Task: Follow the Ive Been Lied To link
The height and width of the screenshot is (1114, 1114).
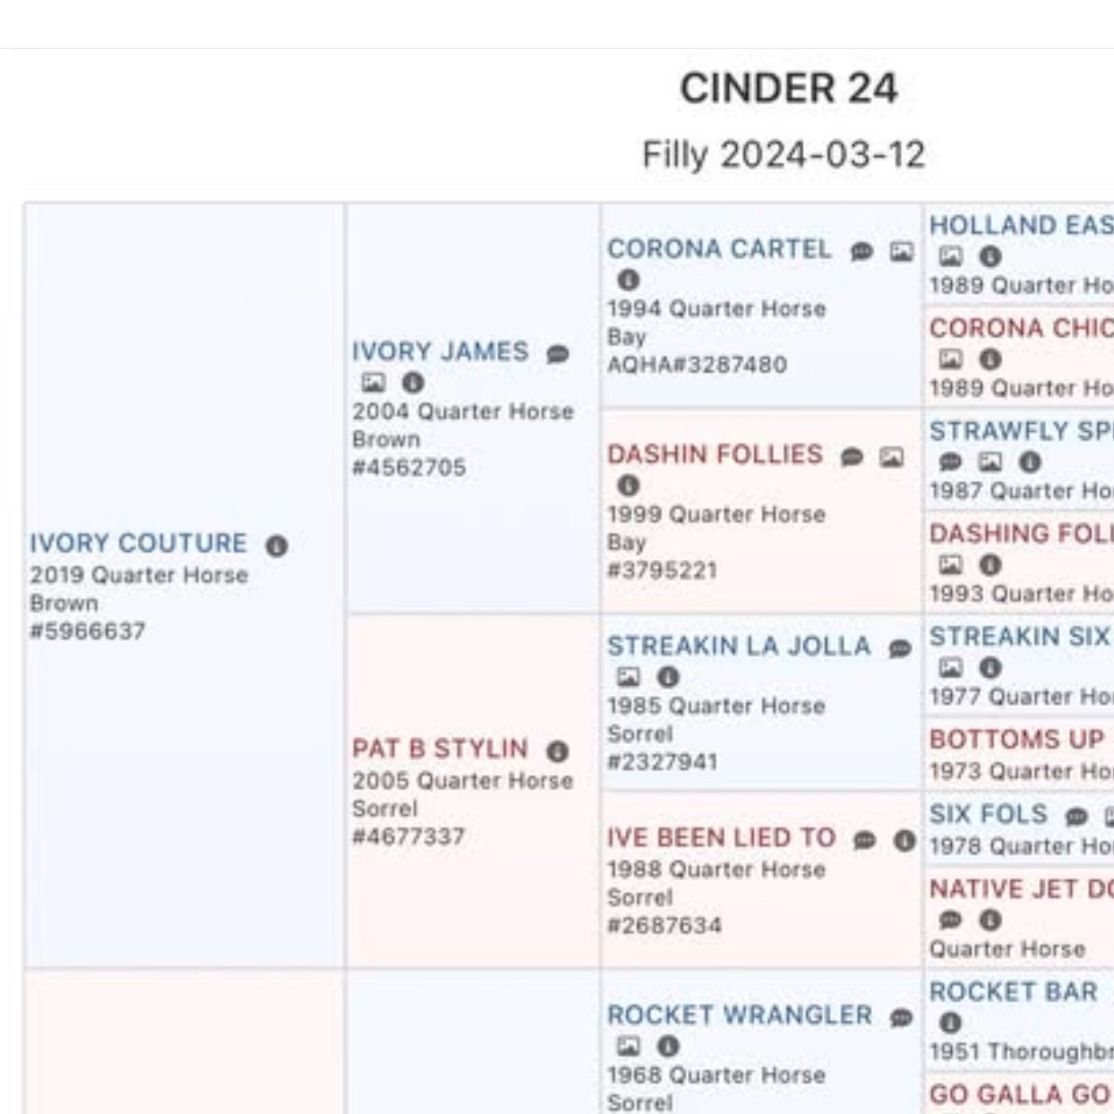Action: (721, 838)
